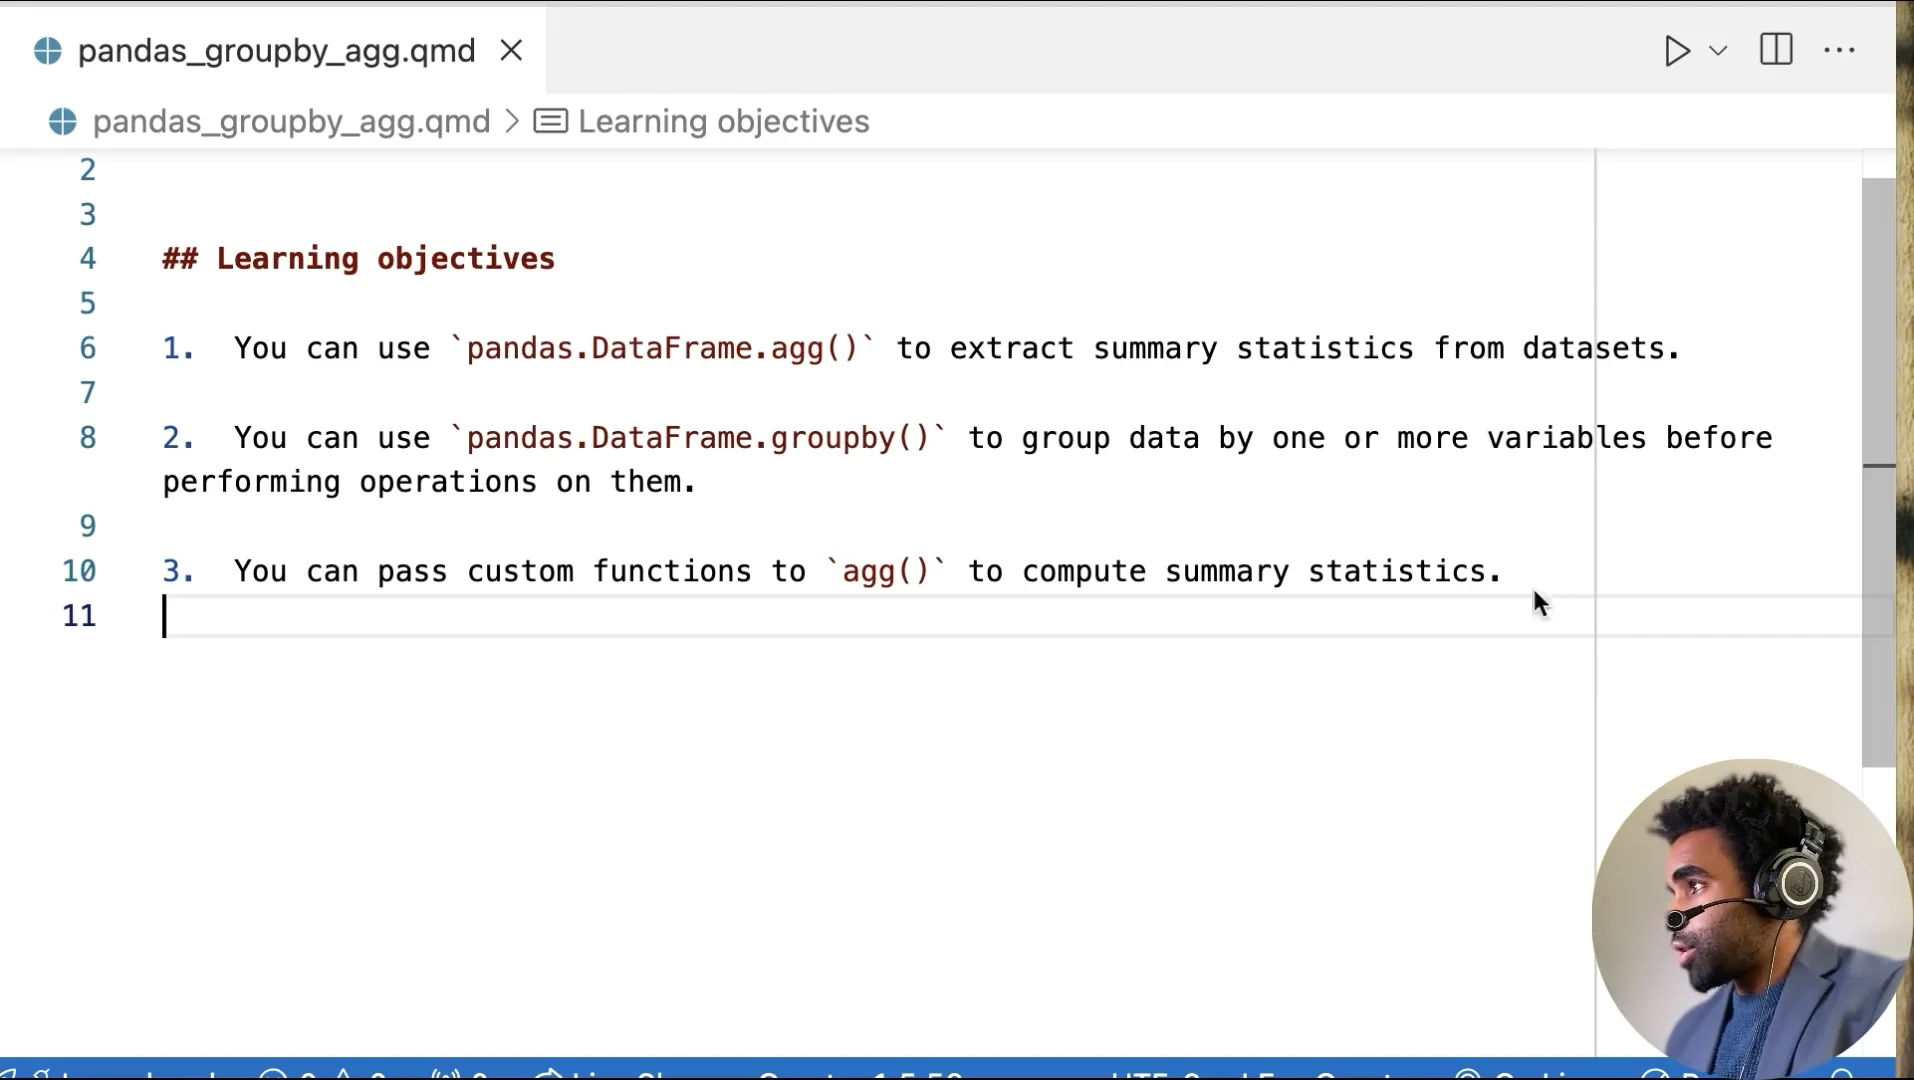
Task: Click the `pandas.DataFrame.agg()` code text
Action: click(664, 348)
